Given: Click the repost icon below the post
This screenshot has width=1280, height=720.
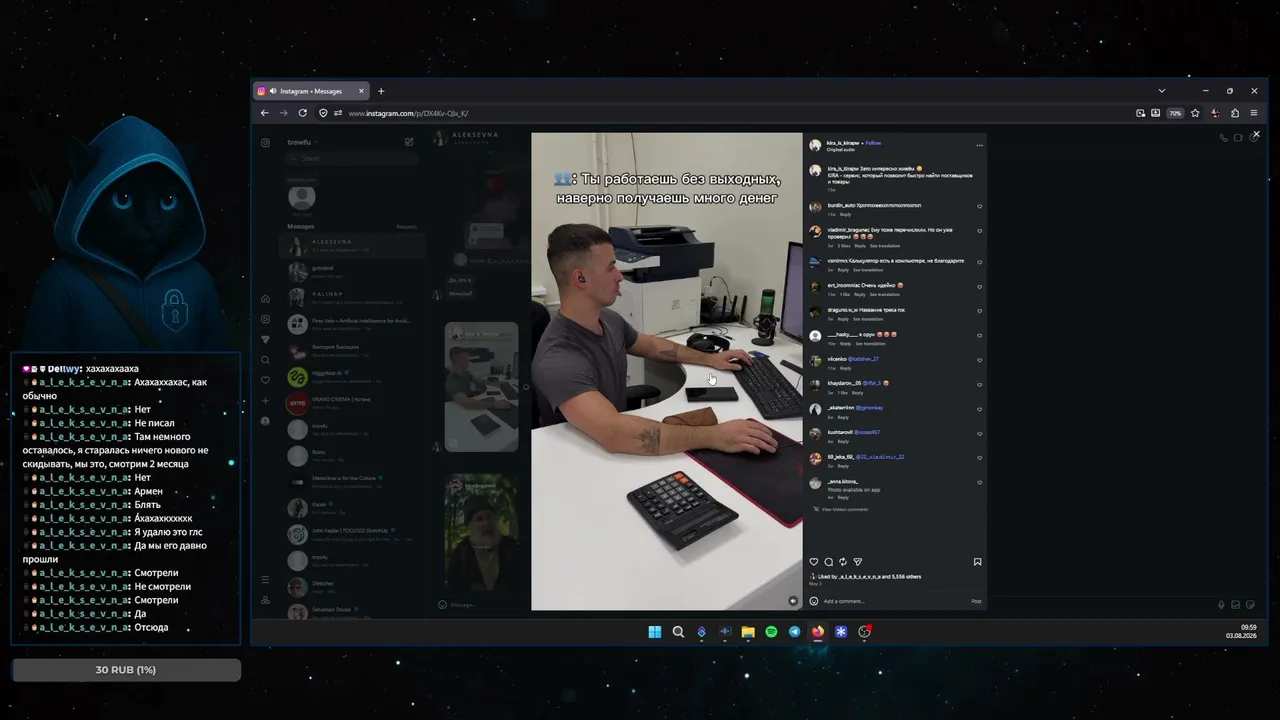Looking at the screenshot, I should click(x=843, y=562).
